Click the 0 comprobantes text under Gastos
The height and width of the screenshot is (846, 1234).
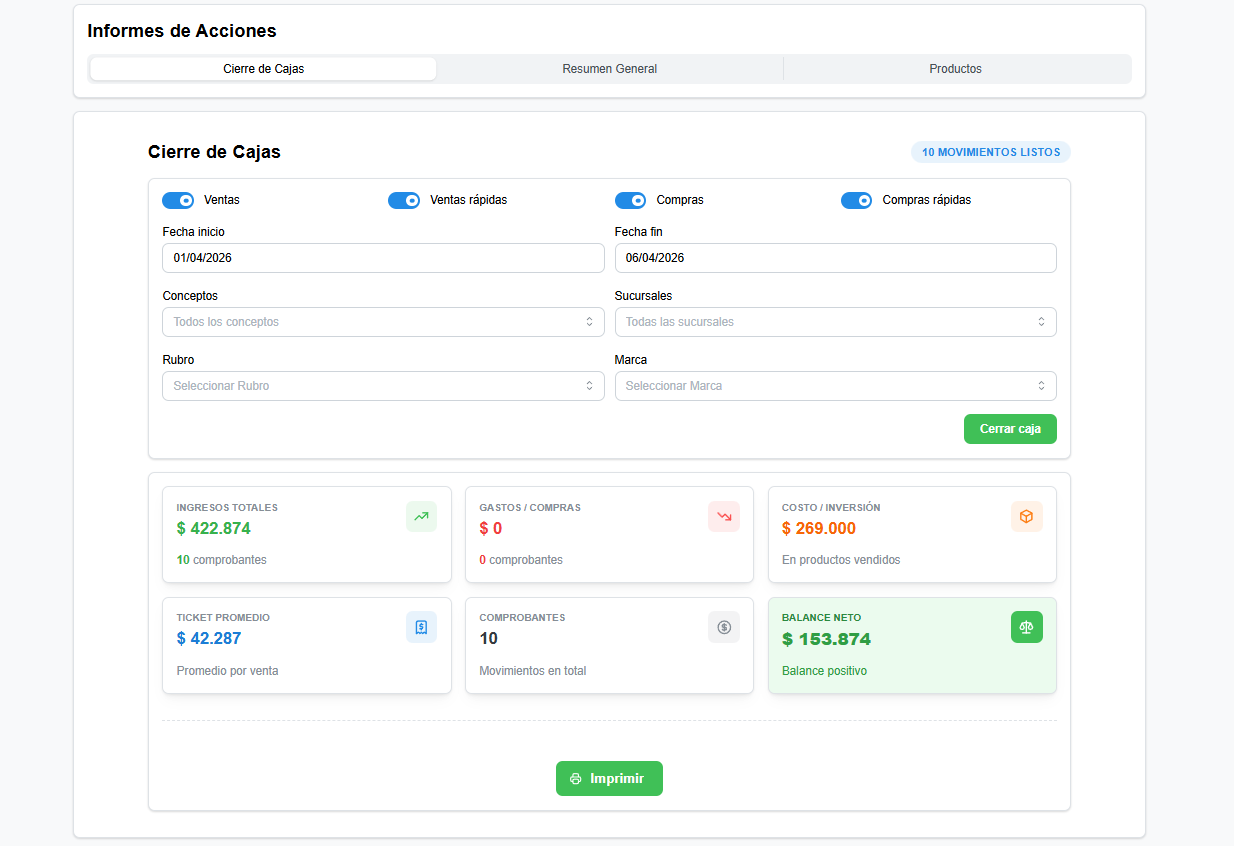point(521,560)
